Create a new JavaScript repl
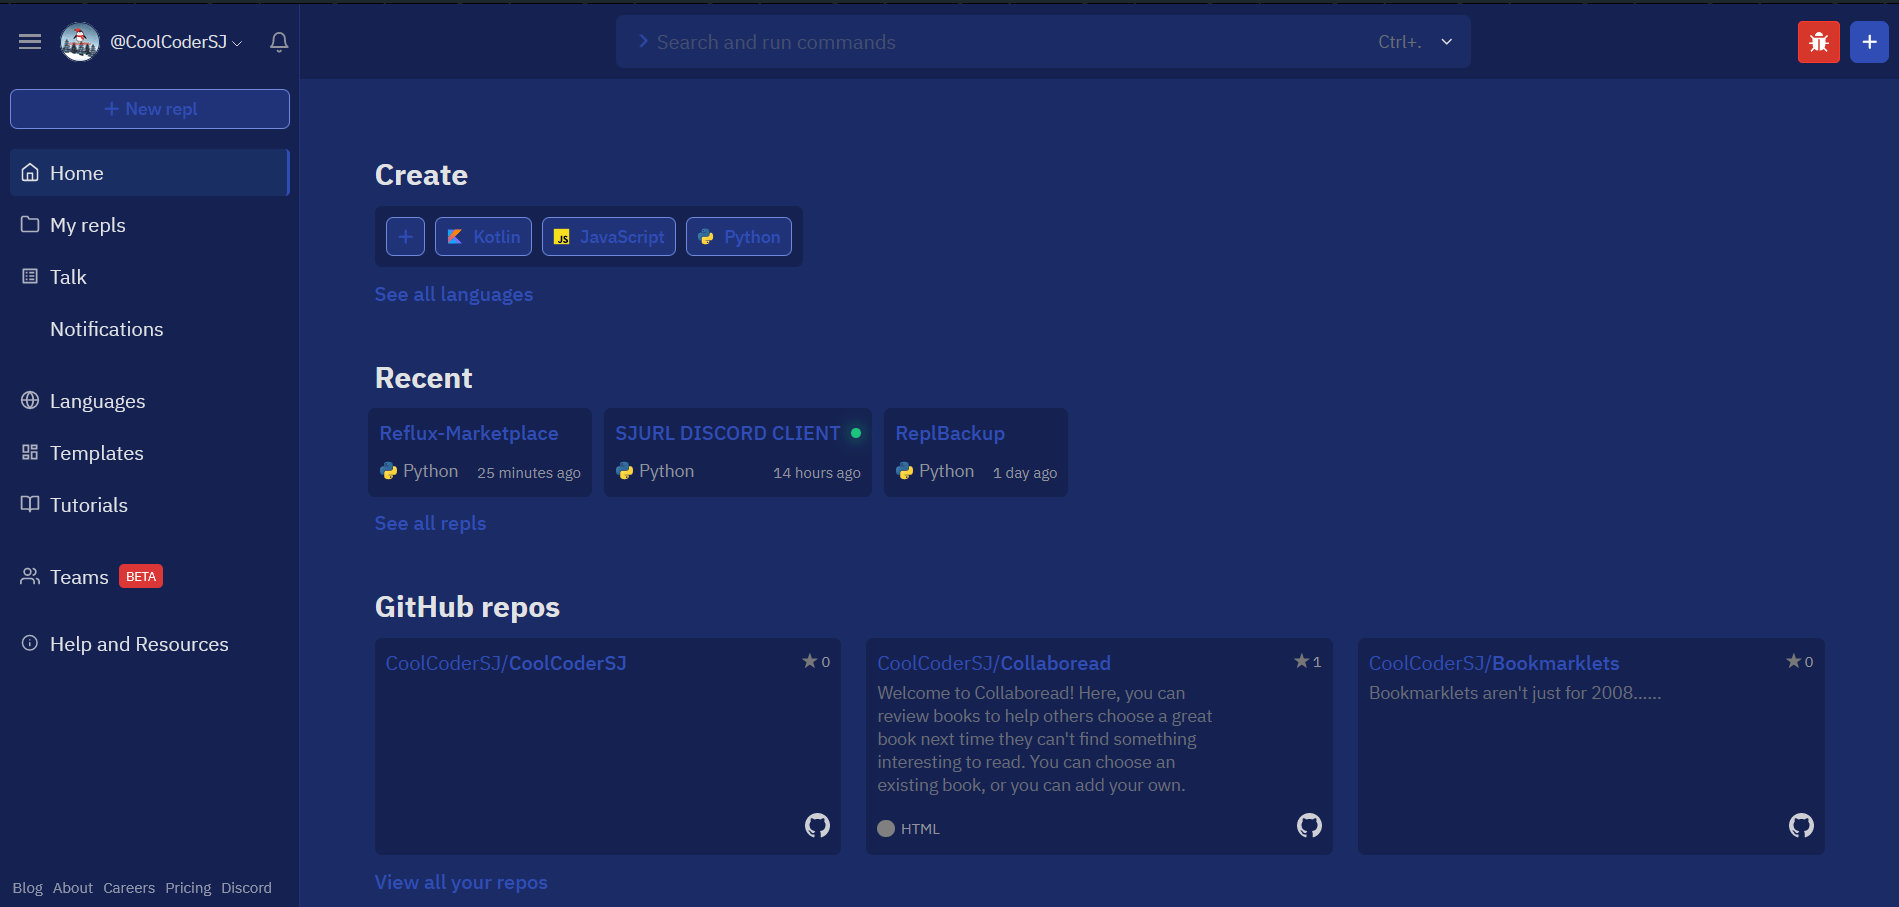 click(x=609, y=237)
